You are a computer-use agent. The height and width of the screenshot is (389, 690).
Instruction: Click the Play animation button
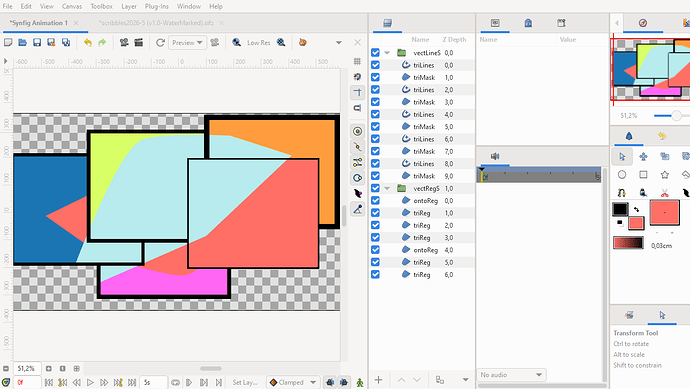tap(90, 382)
